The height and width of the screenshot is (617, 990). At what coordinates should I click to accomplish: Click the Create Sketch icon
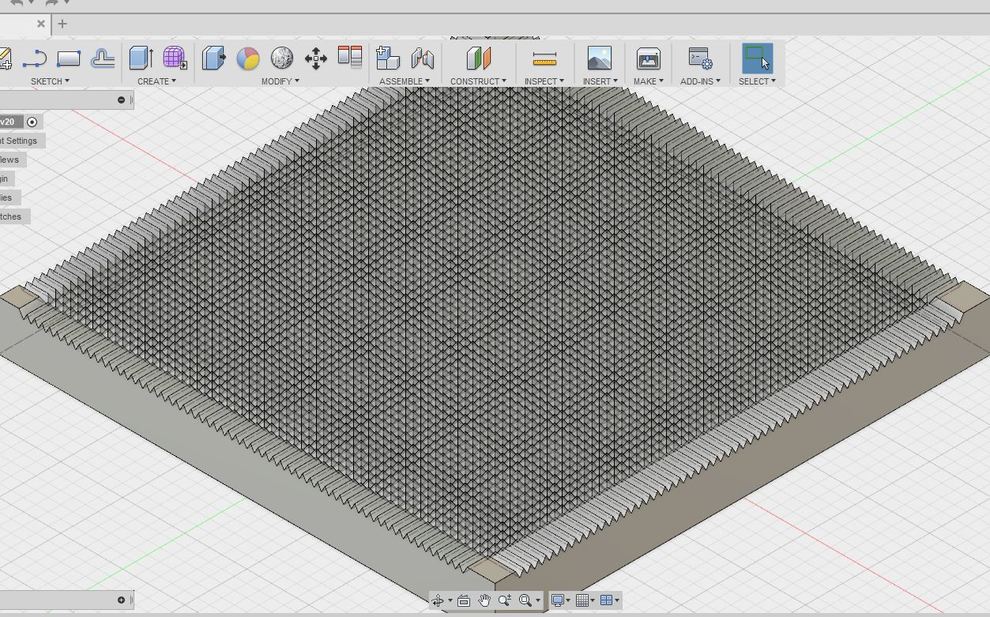[x=5, y=59]
